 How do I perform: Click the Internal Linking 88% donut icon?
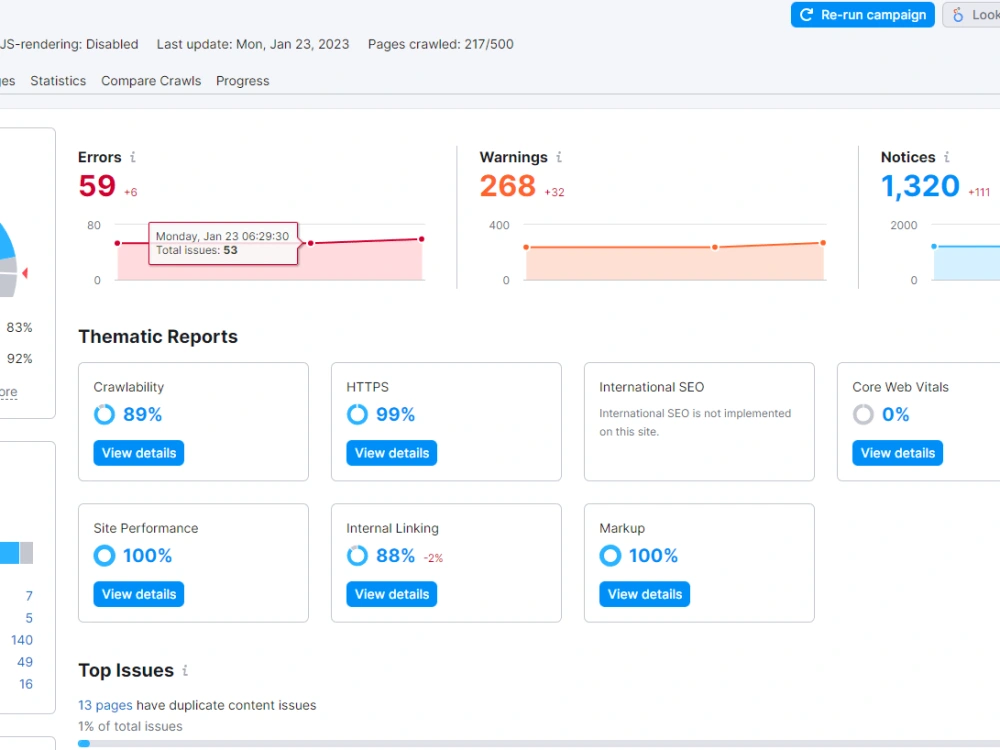point(357,555)
